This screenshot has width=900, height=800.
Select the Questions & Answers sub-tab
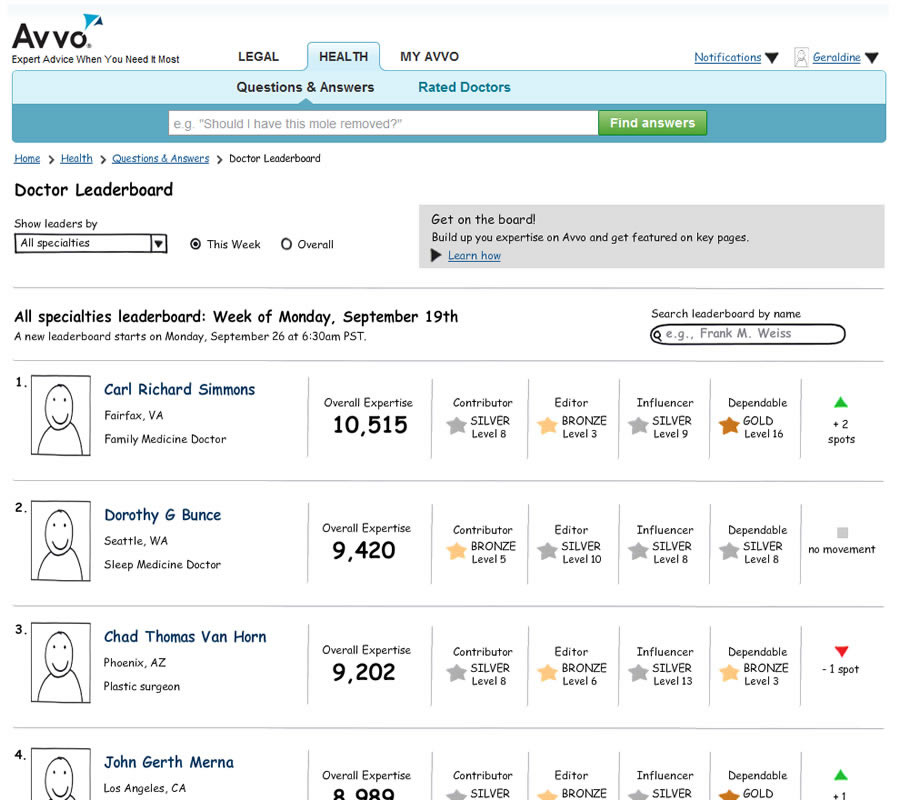[305, 87]
